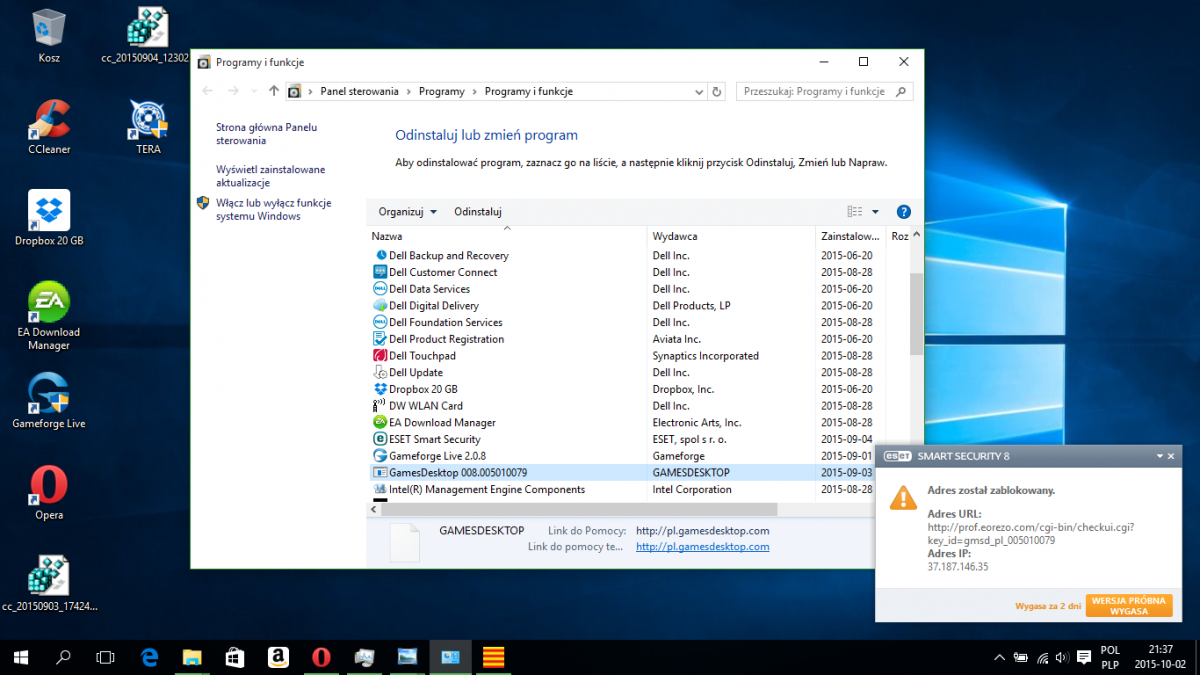Viewport: 1200px width, 675px height.
Task: Open the Dropbox 20 GB desktop icon
Action: 49,218
